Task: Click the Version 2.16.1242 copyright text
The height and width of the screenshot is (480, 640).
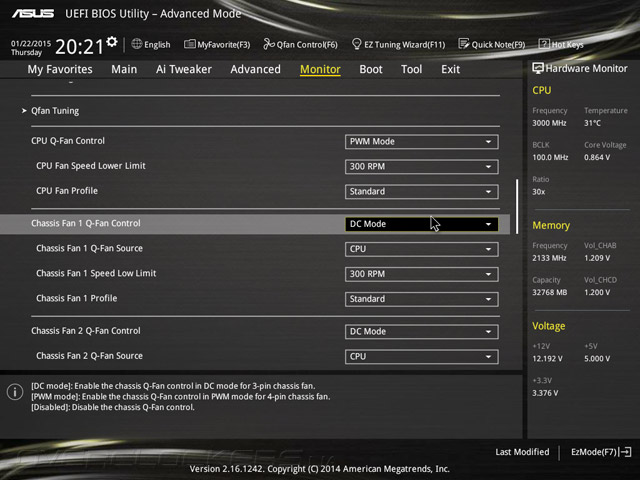Action: (x=320, y=469)
